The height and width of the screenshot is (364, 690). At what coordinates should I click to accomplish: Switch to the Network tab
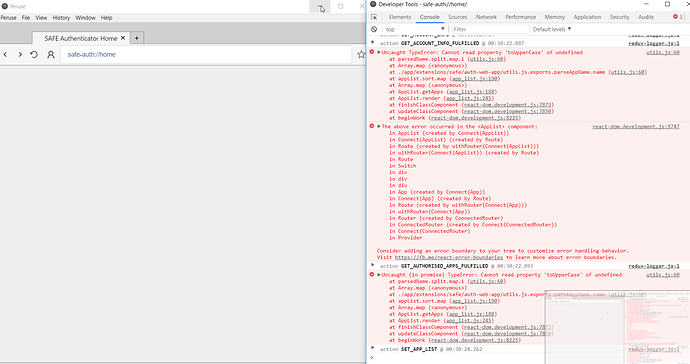(486, 17)
